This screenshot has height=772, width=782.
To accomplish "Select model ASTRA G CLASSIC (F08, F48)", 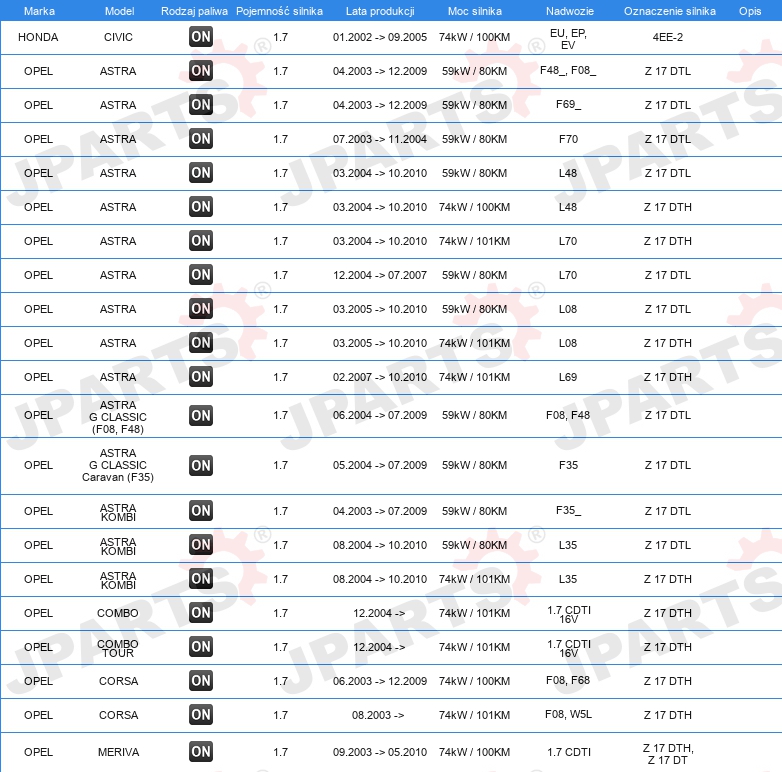I will (118, 417).
